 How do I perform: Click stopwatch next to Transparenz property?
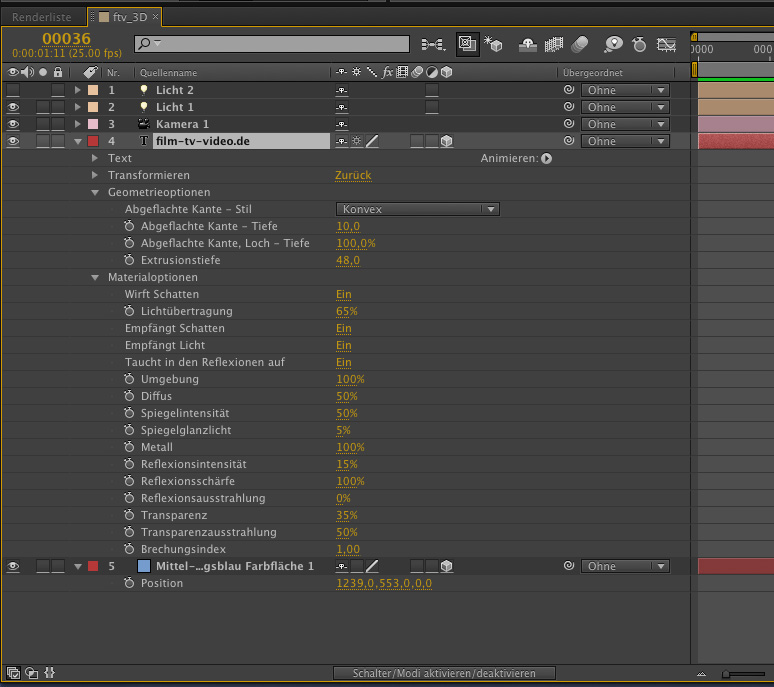tap(129, 515)
